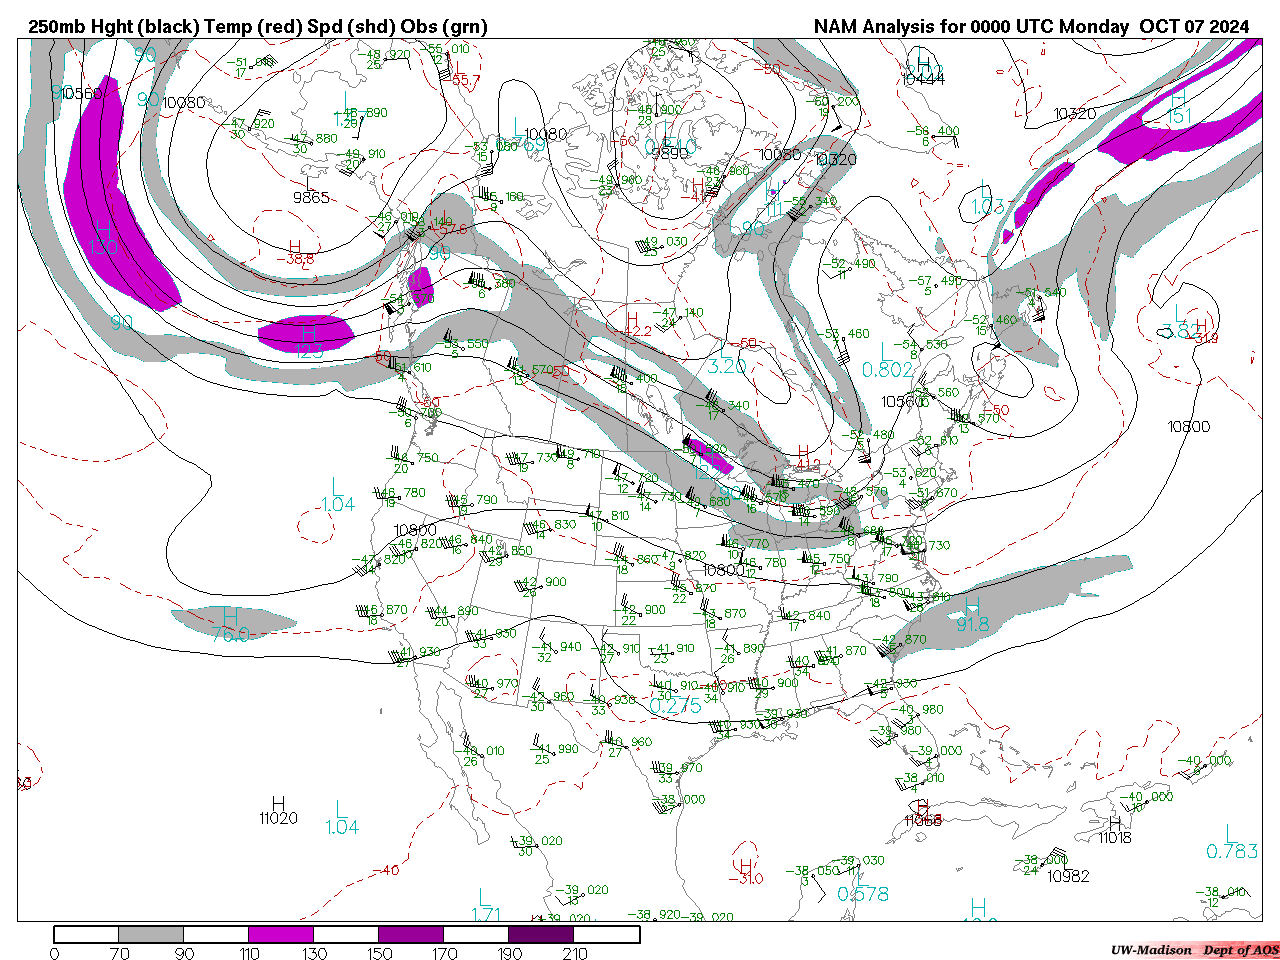1280x960 pixels.
Task: Click the cyan H 76.0 marker off California
Action: 230,624
